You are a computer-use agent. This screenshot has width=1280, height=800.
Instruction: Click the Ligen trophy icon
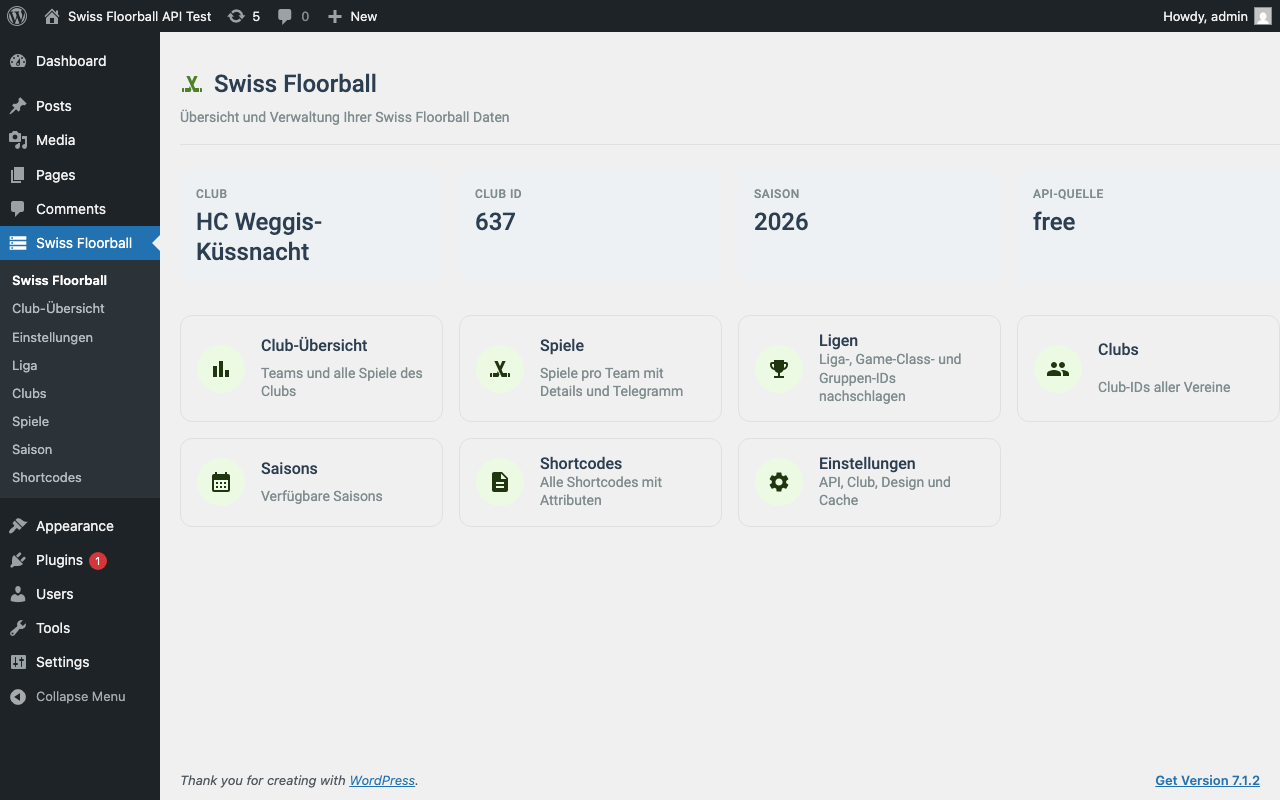pos(779,369)
